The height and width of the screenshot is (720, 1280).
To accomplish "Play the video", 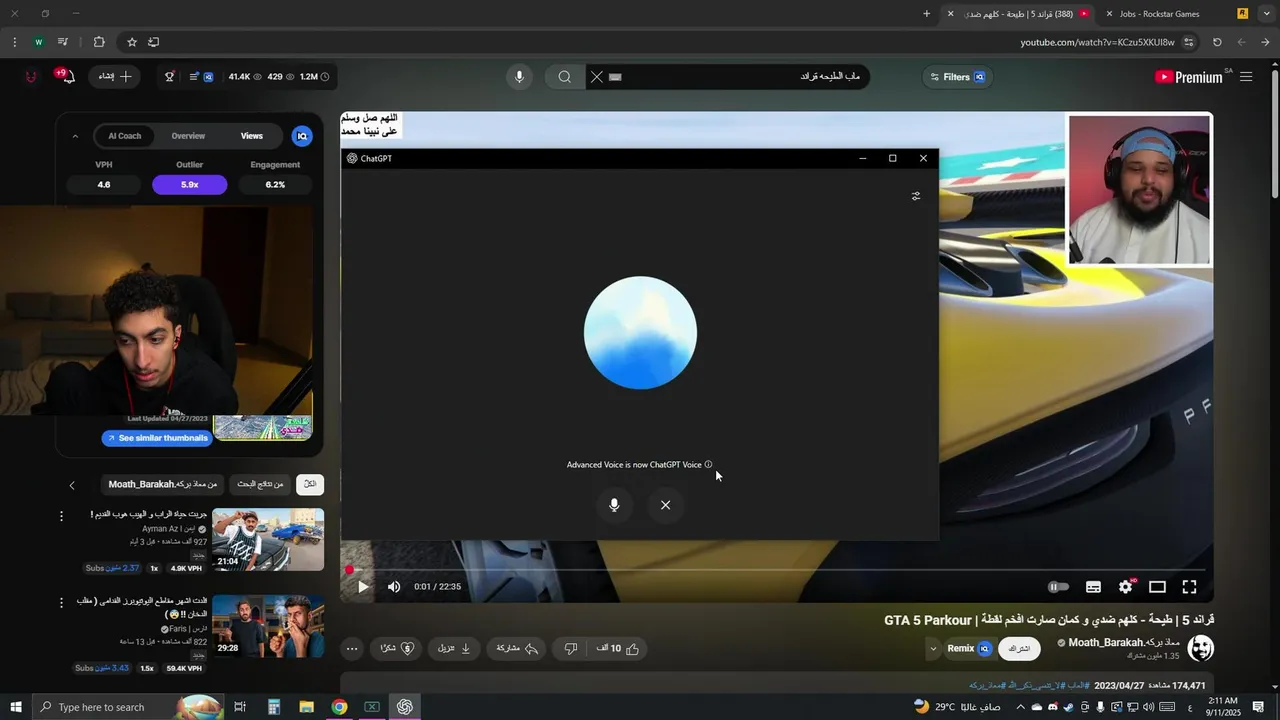I will (x=362, y=587).
